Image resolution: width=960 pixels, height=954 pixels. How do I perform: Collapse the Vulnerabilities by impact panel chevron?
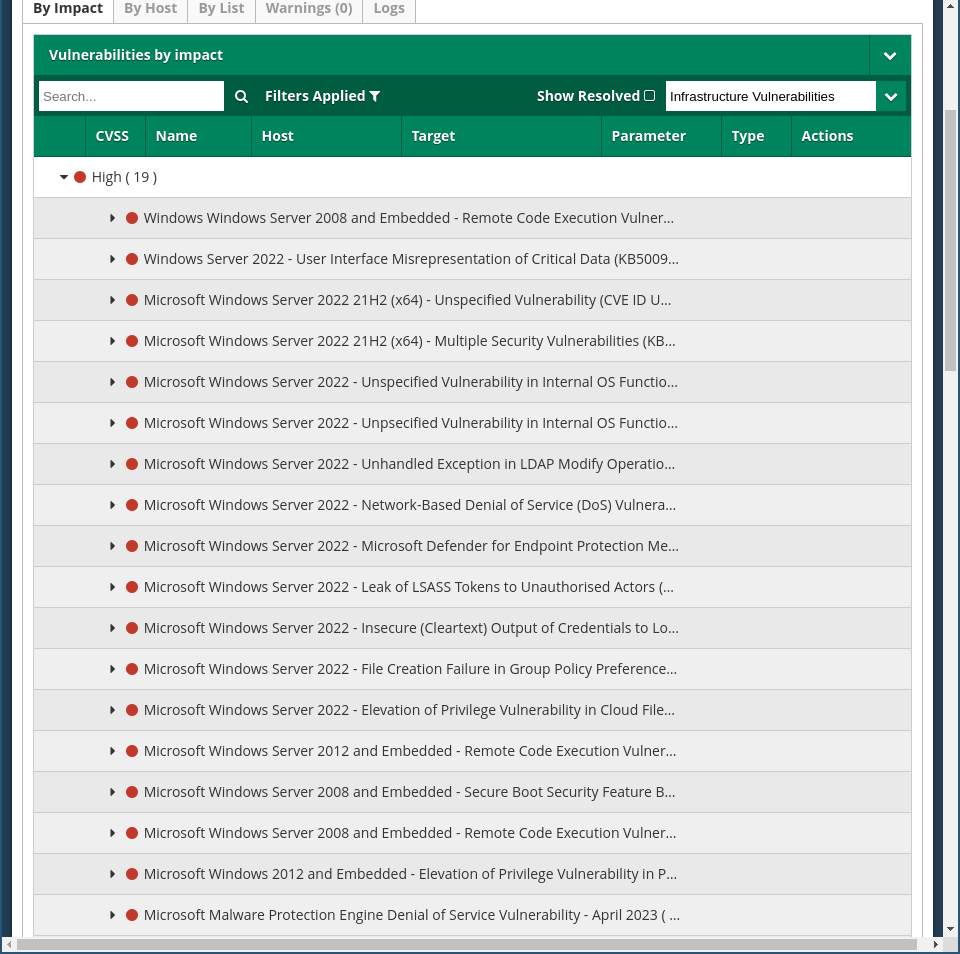tap(889, 56)
